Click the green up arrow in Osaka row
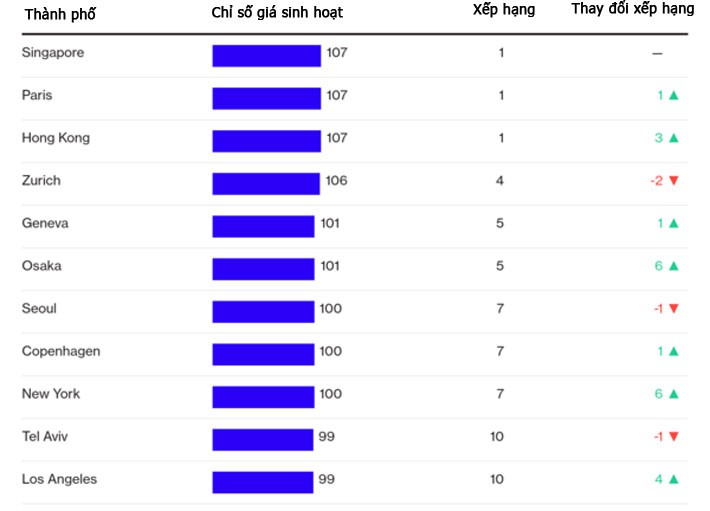This screenshot has width=710, height=511. pyautogui.click(x=674, y=266)
